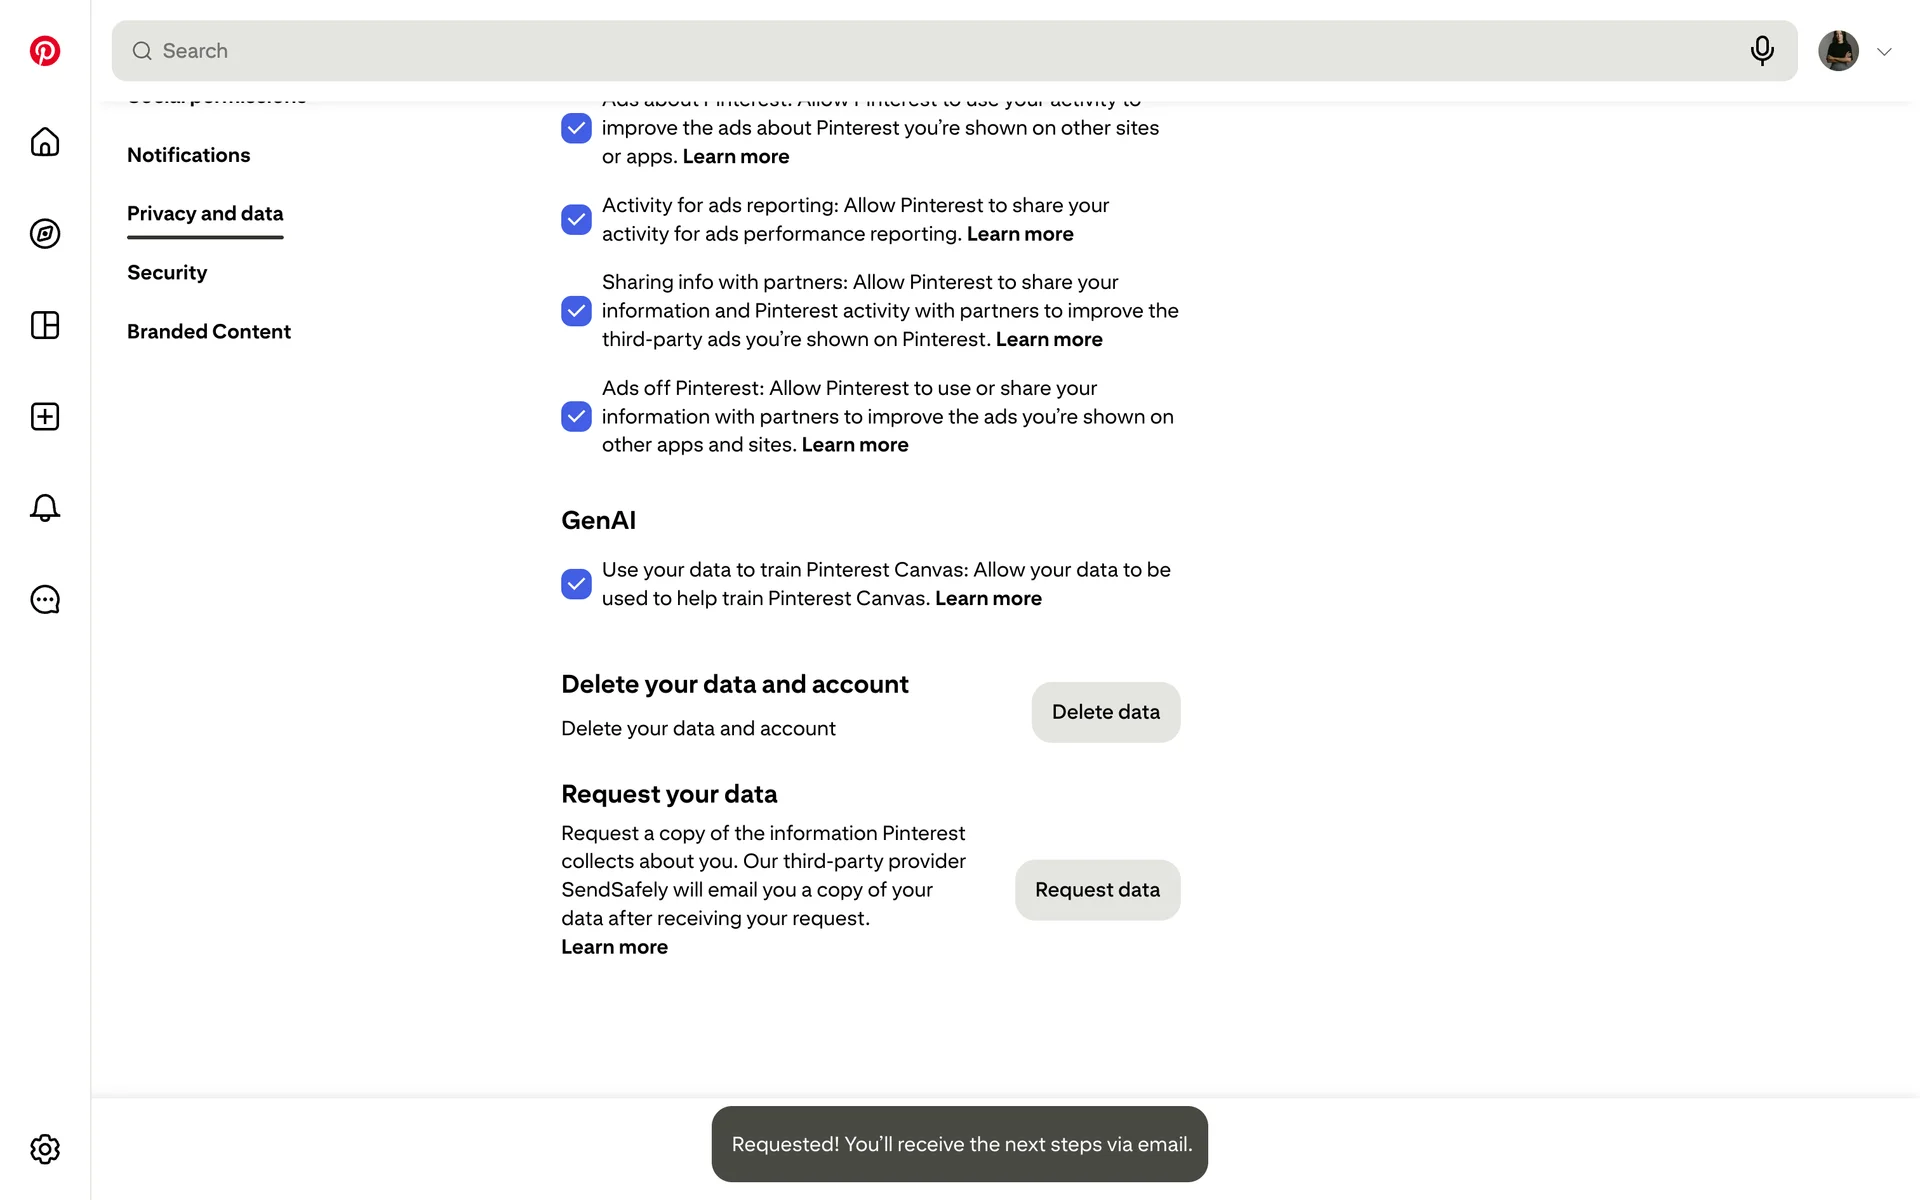Image resolution: width=1920 pixels, height=1200 pixels.
Task: Click the Pinterest logo icon
Action: tap(45, 51)
